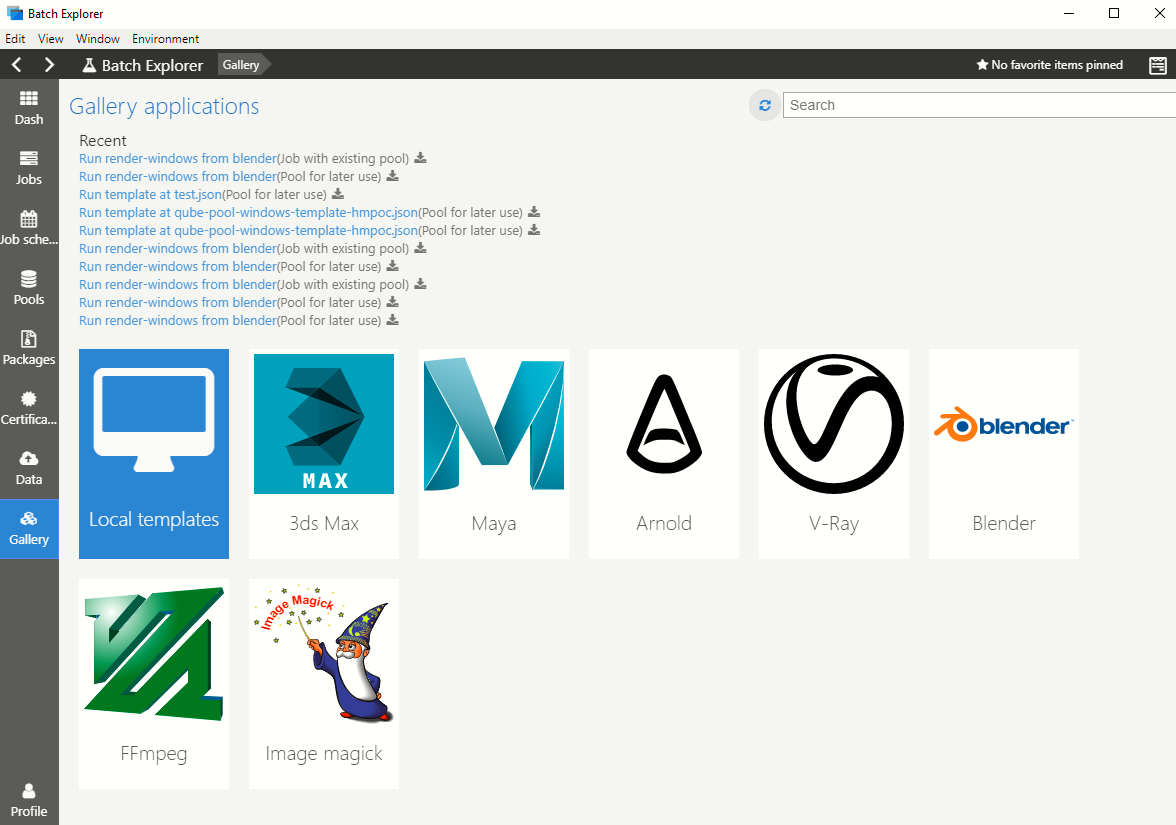
Task: Open the panel icon at header far right
Action: (1157, 65)
